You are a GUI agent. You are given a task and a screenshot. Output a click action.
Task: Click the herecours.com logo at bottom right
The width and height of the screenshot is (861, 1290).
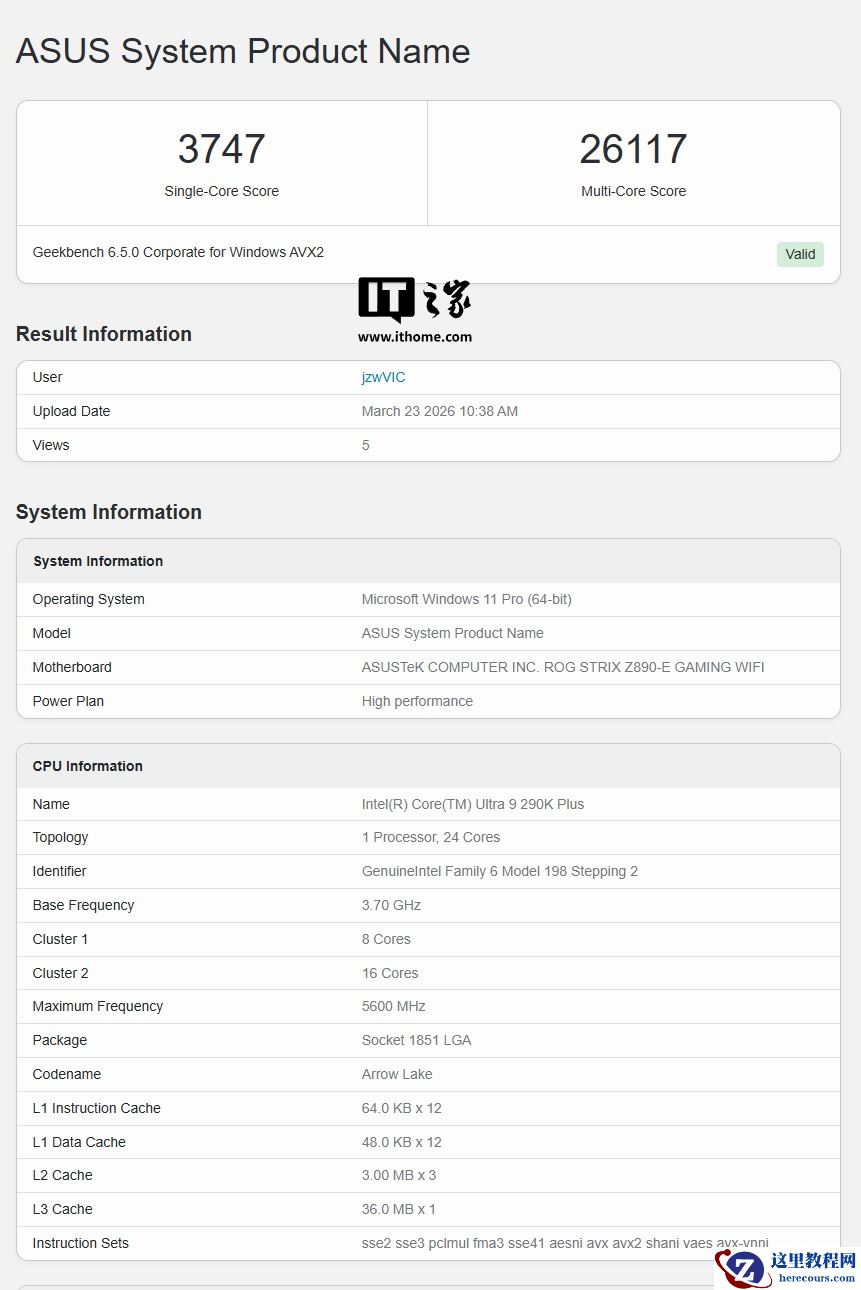click(x=786, y=1266)
